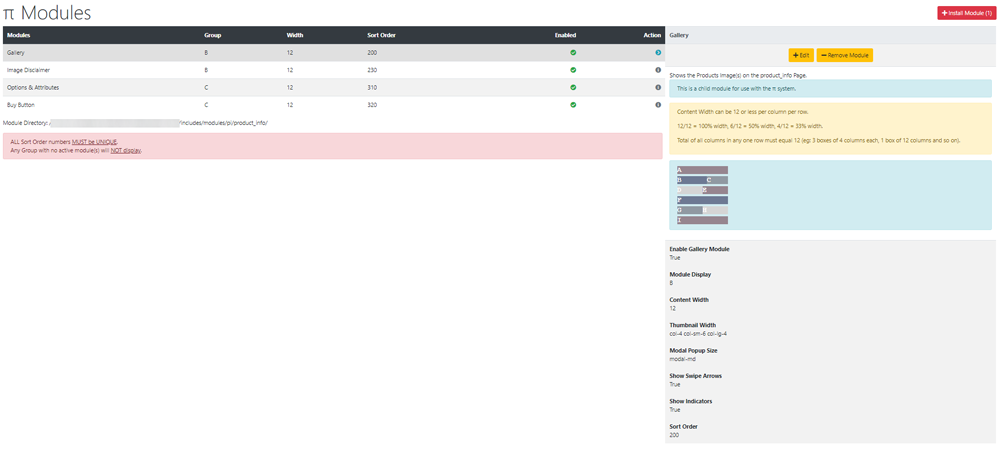Select the Buy Button module name
The width and height of the screenshot is (1000, 450).
point(20,105)
